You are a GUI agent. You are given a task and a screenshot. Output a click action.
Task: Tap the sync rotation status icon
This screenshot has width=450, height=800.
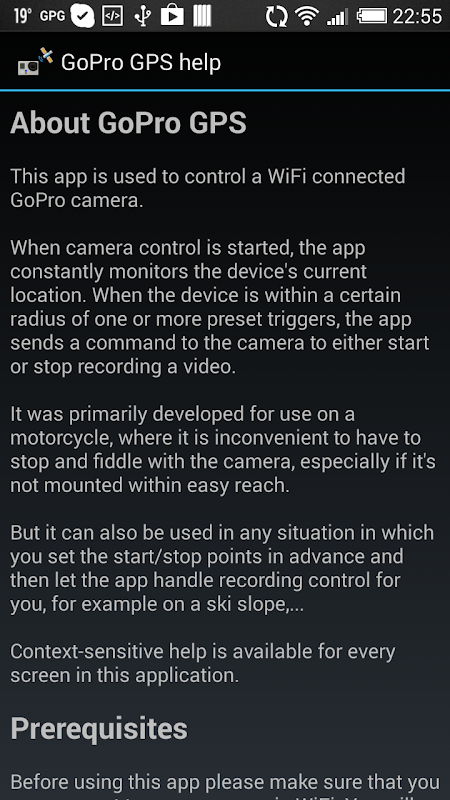coord(276,16)
